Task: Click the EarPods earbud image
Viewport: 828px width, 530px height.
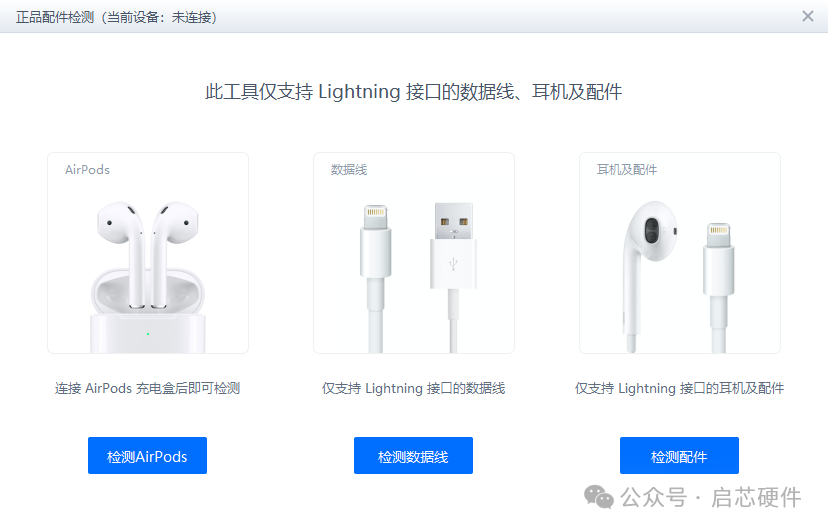Action: [649, 276]
